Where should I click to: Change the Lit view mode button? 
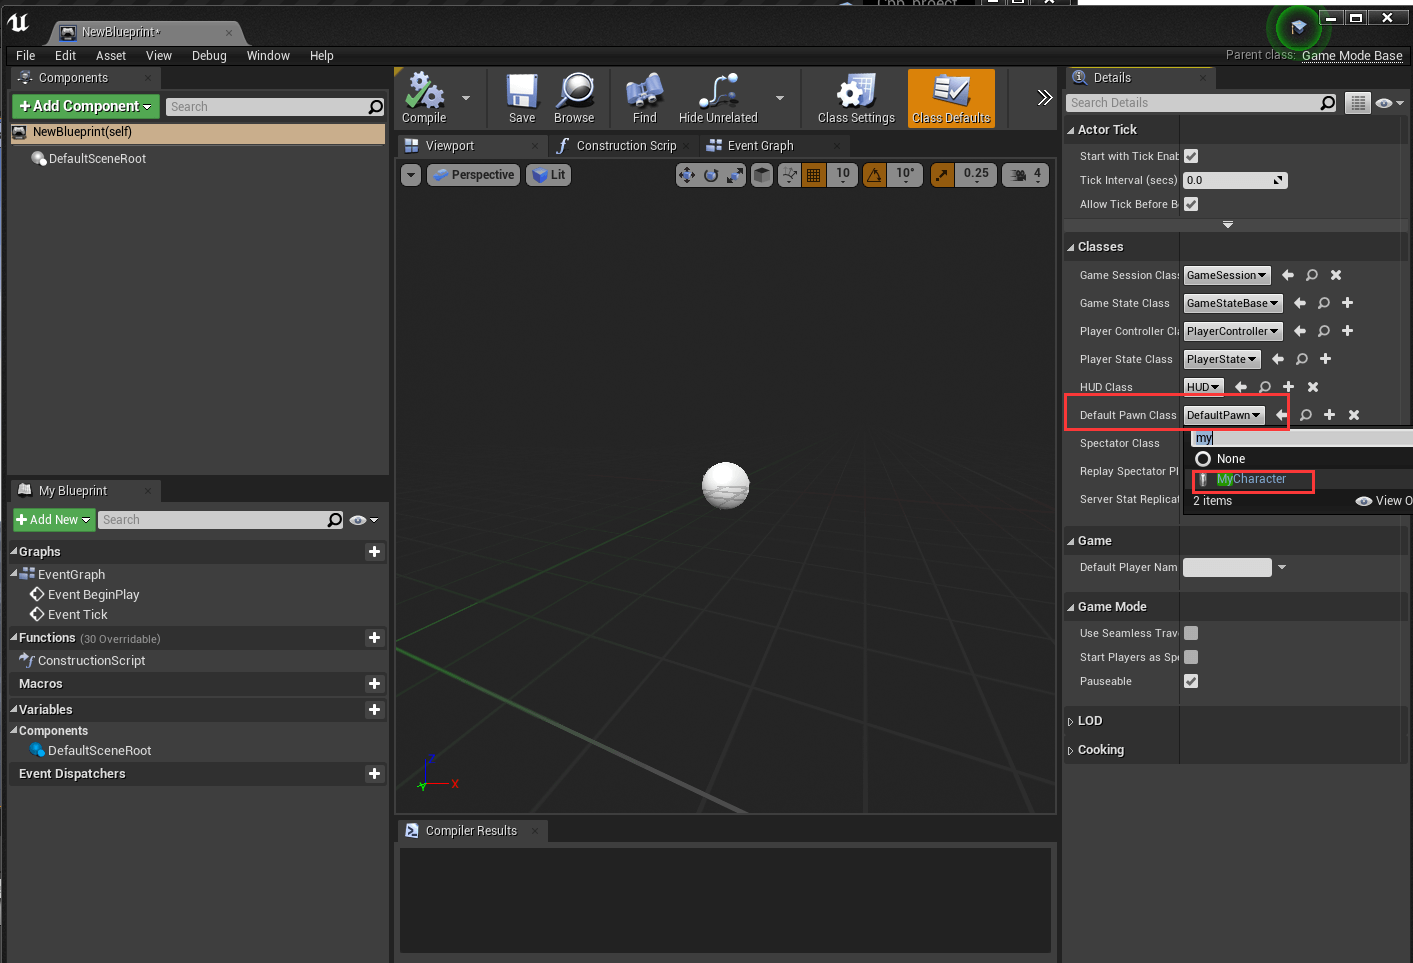click(x=549, y=175)
